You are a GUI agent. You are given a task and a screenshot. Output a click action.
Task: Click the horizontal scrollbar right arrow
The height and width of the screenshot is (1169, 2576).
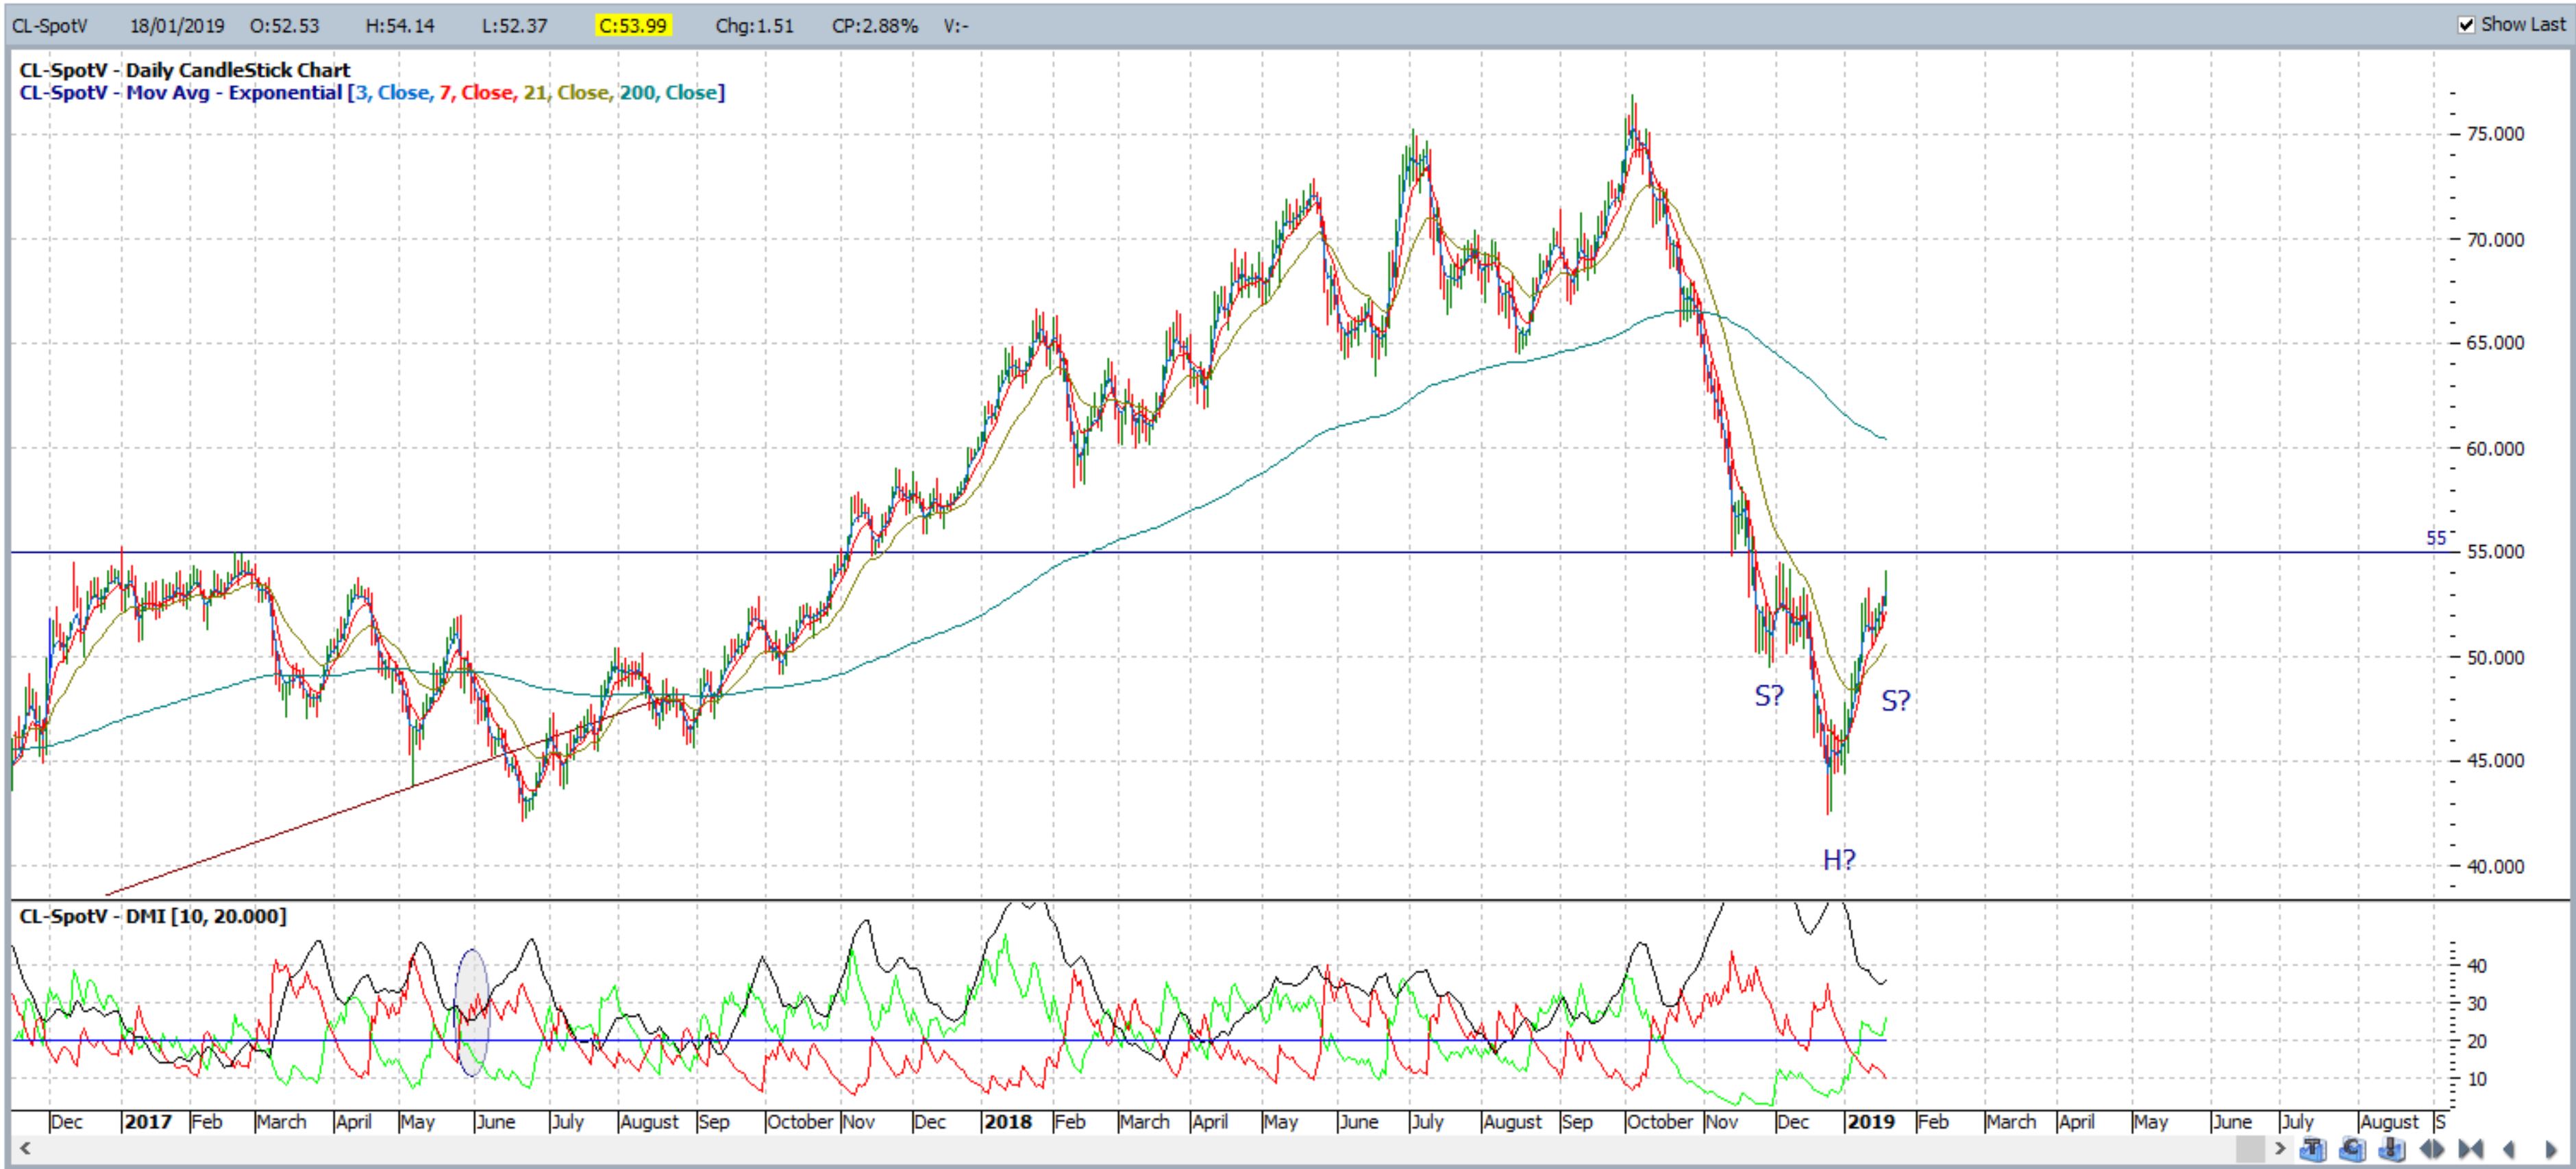point(2281,1148)
